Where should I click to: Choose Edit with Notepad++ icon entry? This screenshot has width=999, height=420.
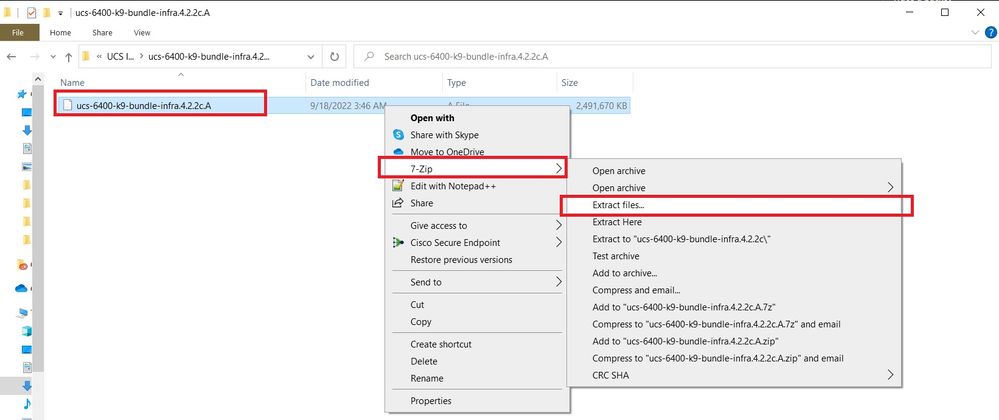point(398,186)
